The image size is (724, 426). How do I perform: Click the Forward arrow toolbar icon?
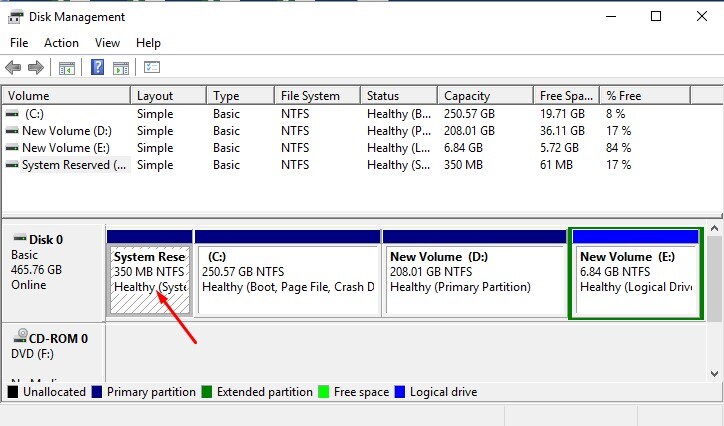36,68
